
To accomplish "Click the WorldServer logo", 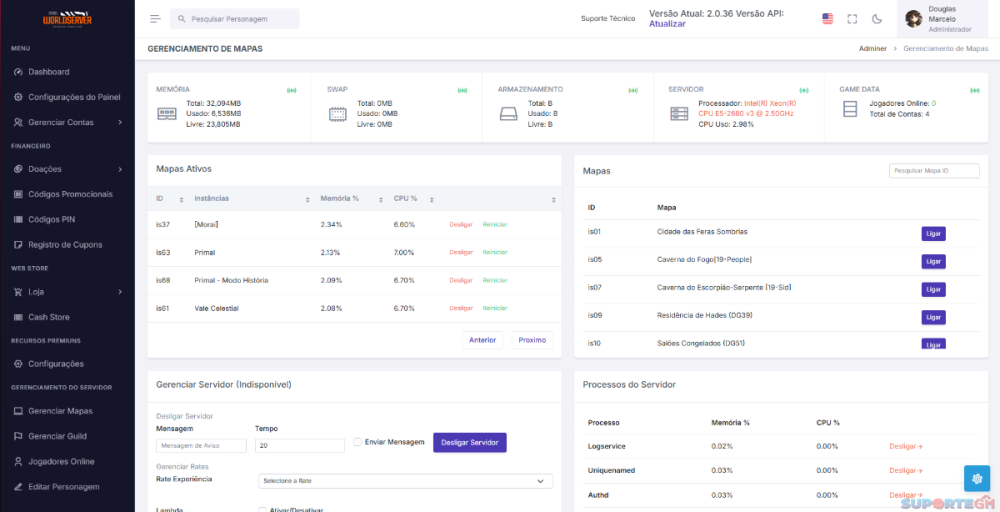I will (x=67, y=18).
